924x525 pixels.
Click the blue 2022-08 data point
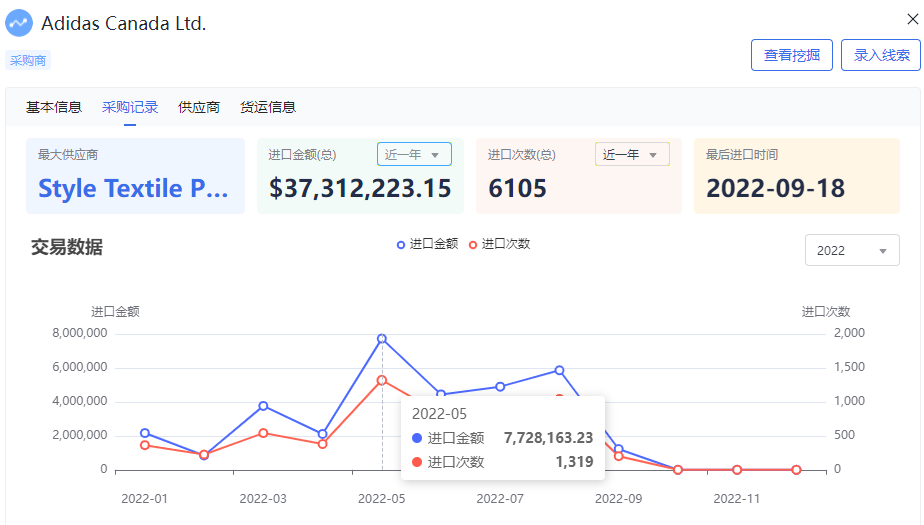pos(559,371)
